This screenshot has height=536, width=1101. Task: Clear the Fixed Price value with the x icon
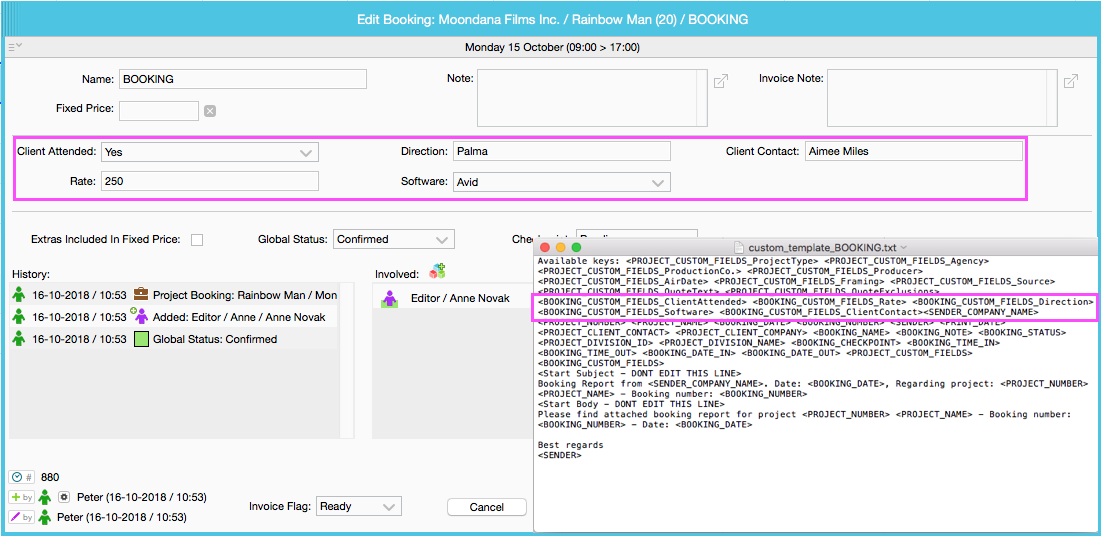[x=209, y=111]
